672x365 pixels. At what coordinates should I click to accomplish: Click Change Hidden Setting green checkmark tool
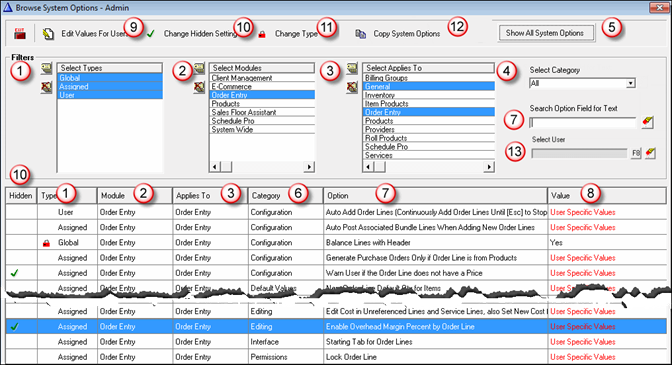tap(151, 33)
